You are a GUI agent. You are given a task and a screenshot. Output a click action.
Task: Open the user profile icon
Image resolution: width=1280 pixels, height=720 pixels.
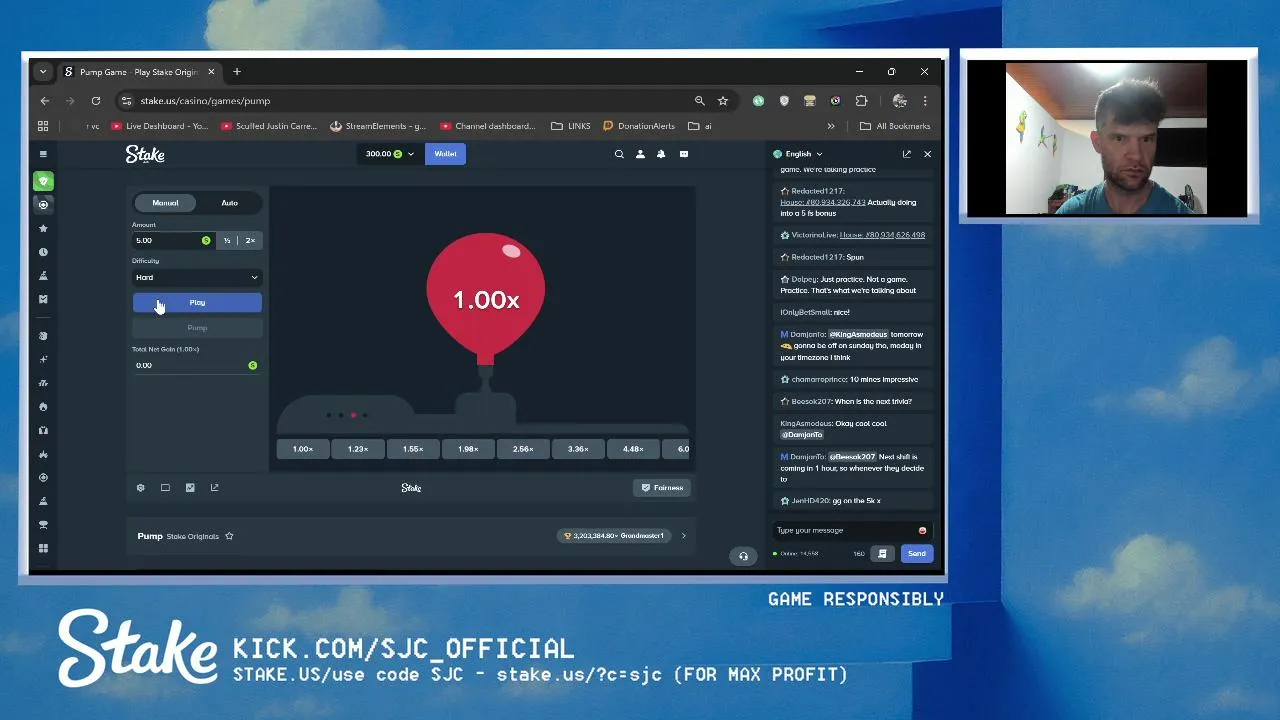click(x=640, y=154)
